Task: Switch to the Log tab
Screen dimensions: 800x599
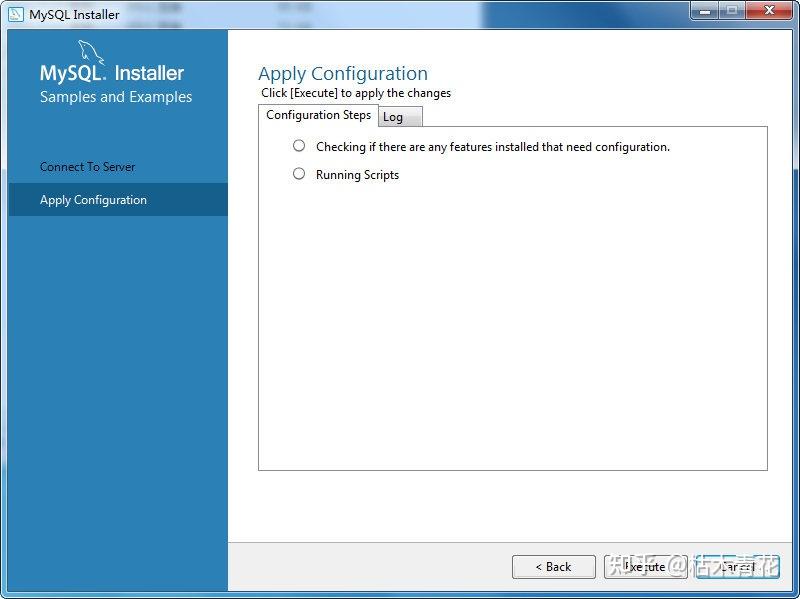Action: 400,117
